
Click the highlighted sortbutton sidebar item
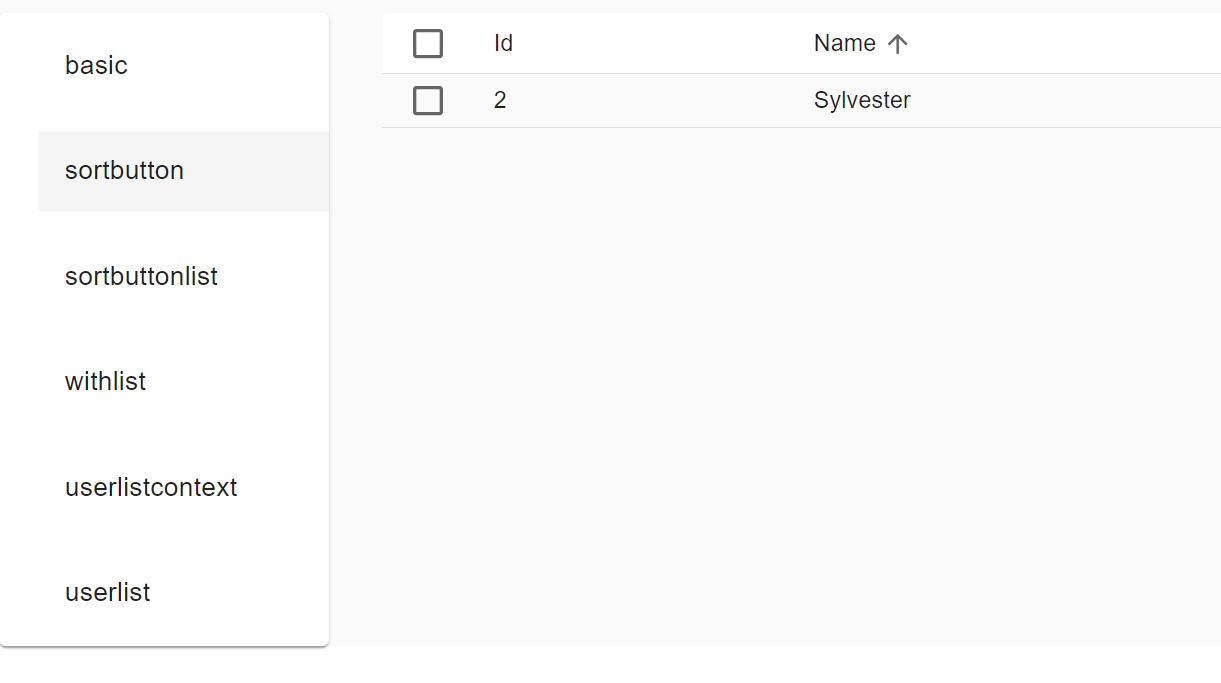124,170
